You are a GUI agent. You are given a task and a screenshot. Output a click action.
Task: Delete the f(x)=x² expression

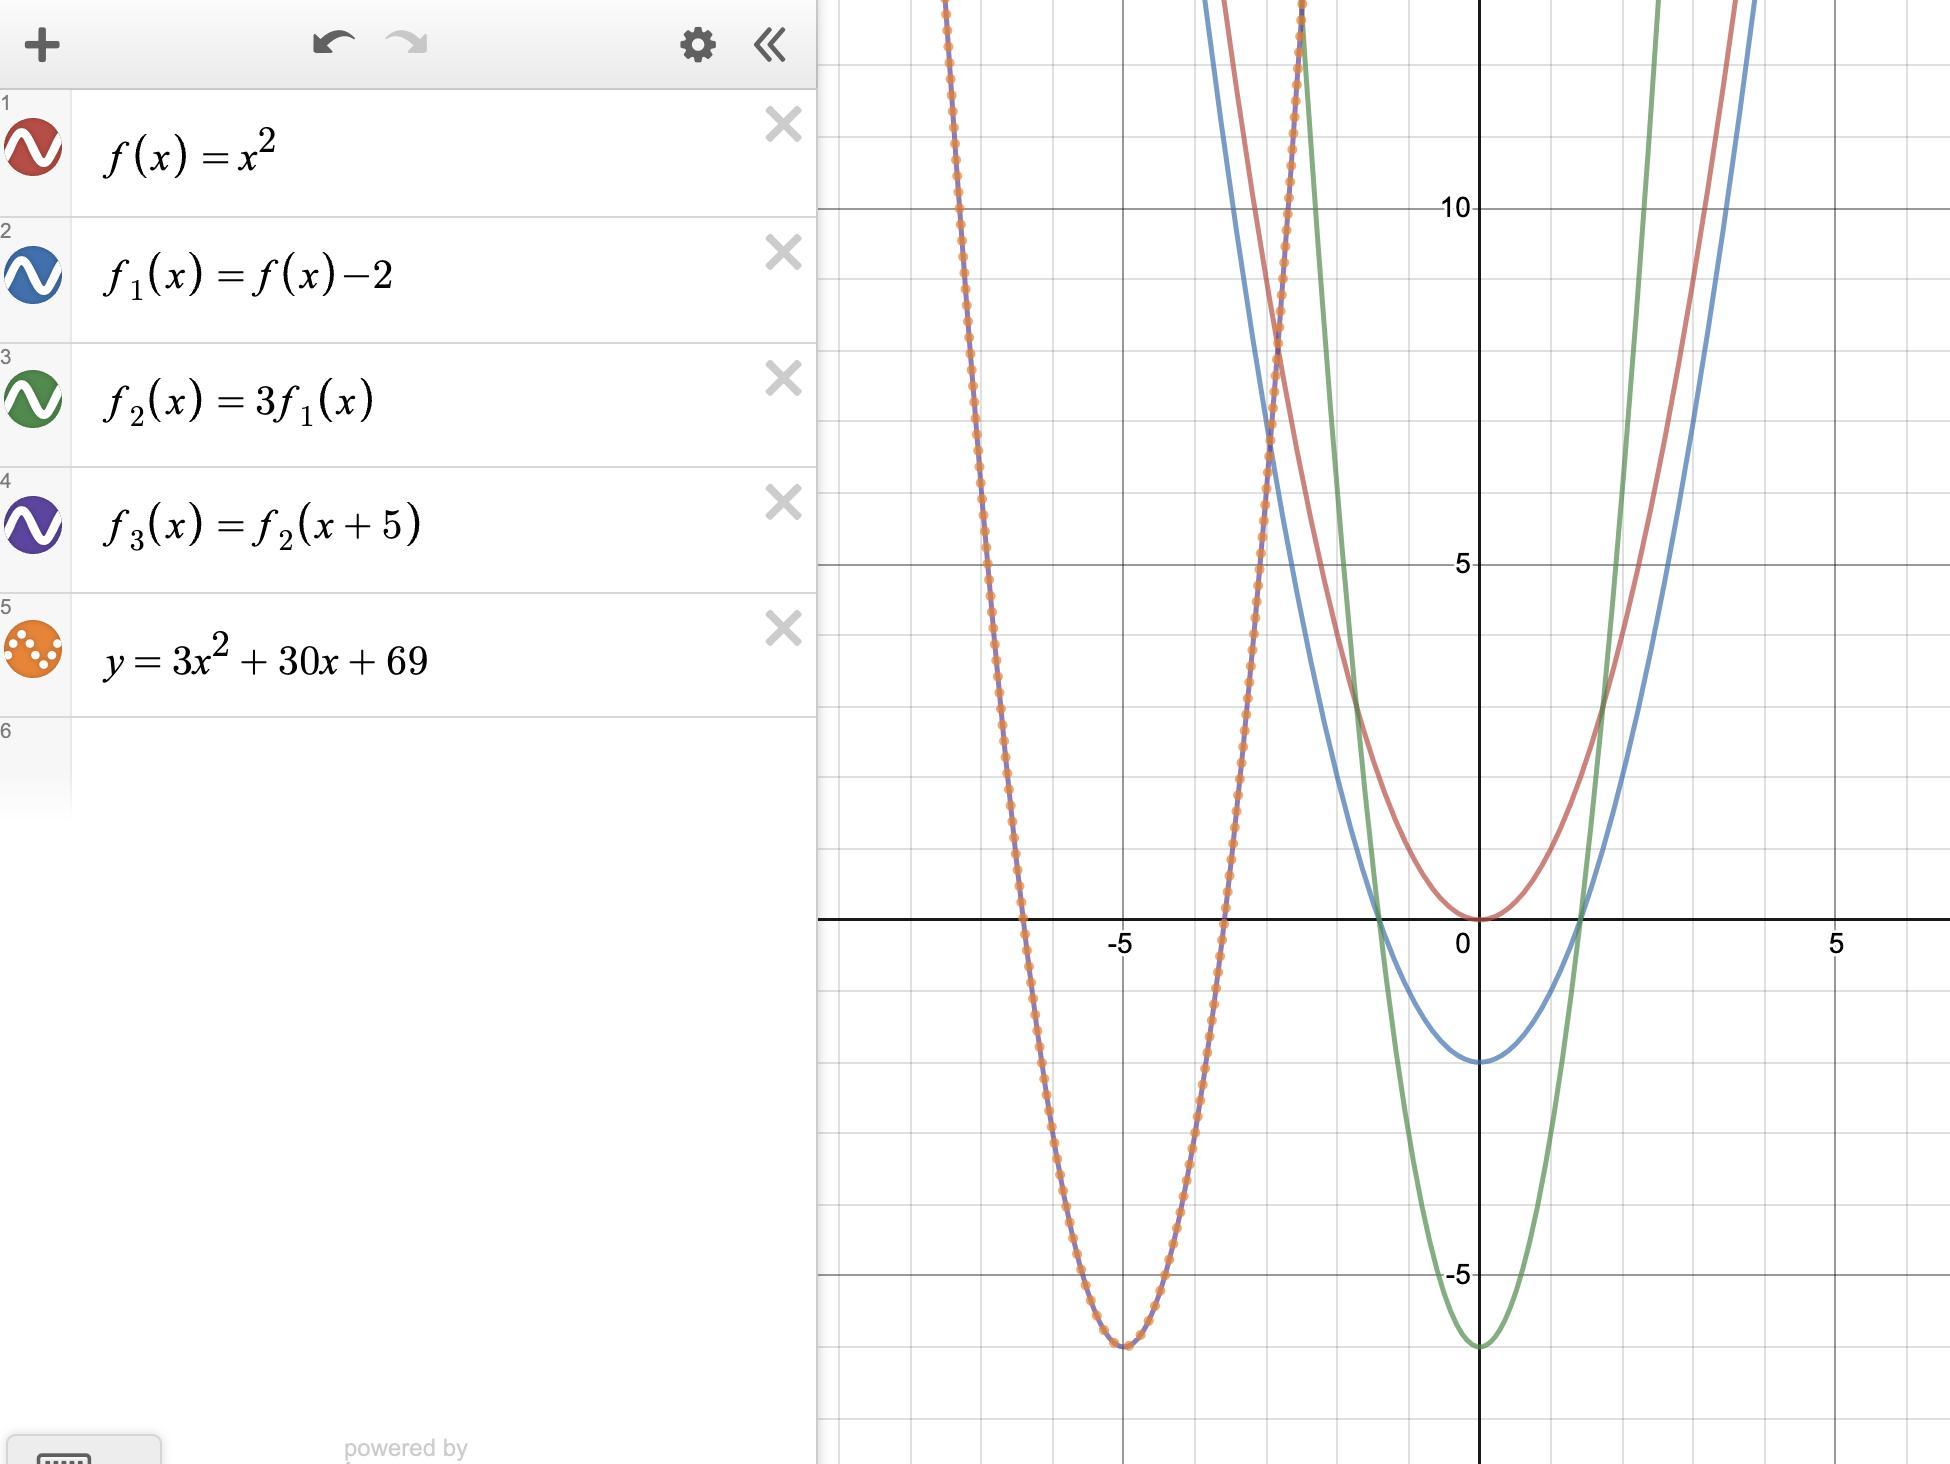783,125
